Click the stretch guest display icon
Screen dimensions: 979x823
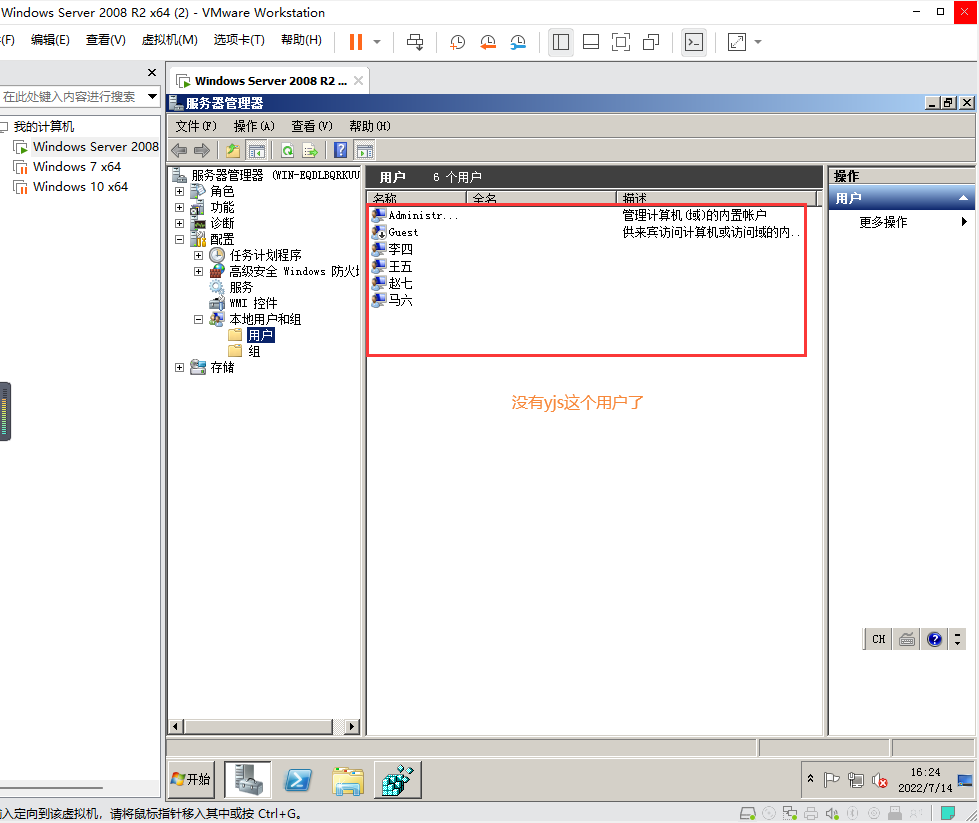pyautogui.click(x=737, y=42)
